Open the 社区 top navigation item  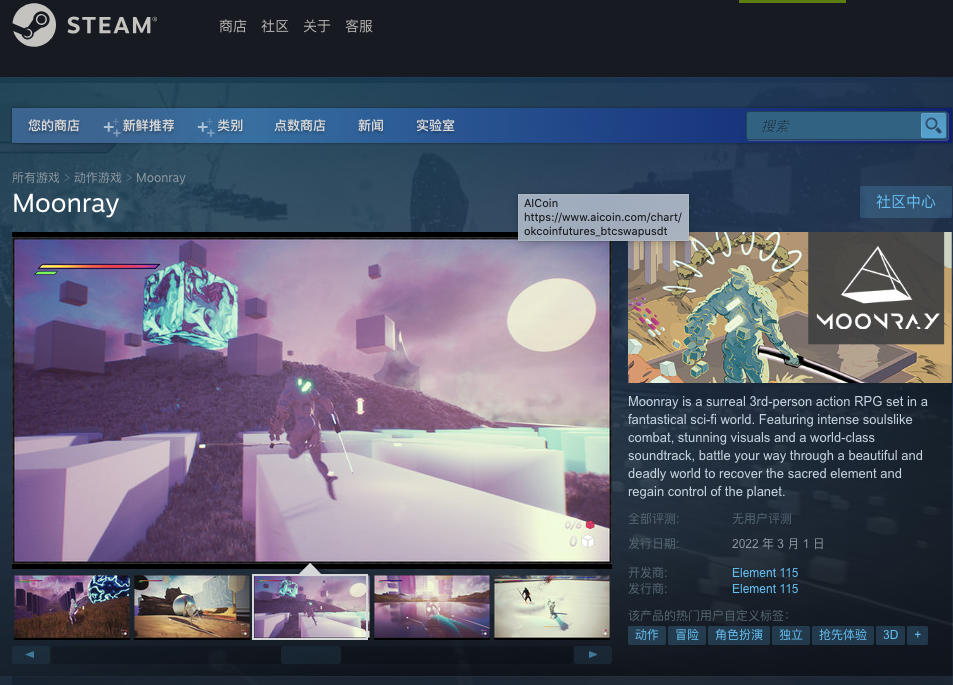click(275, 26)
